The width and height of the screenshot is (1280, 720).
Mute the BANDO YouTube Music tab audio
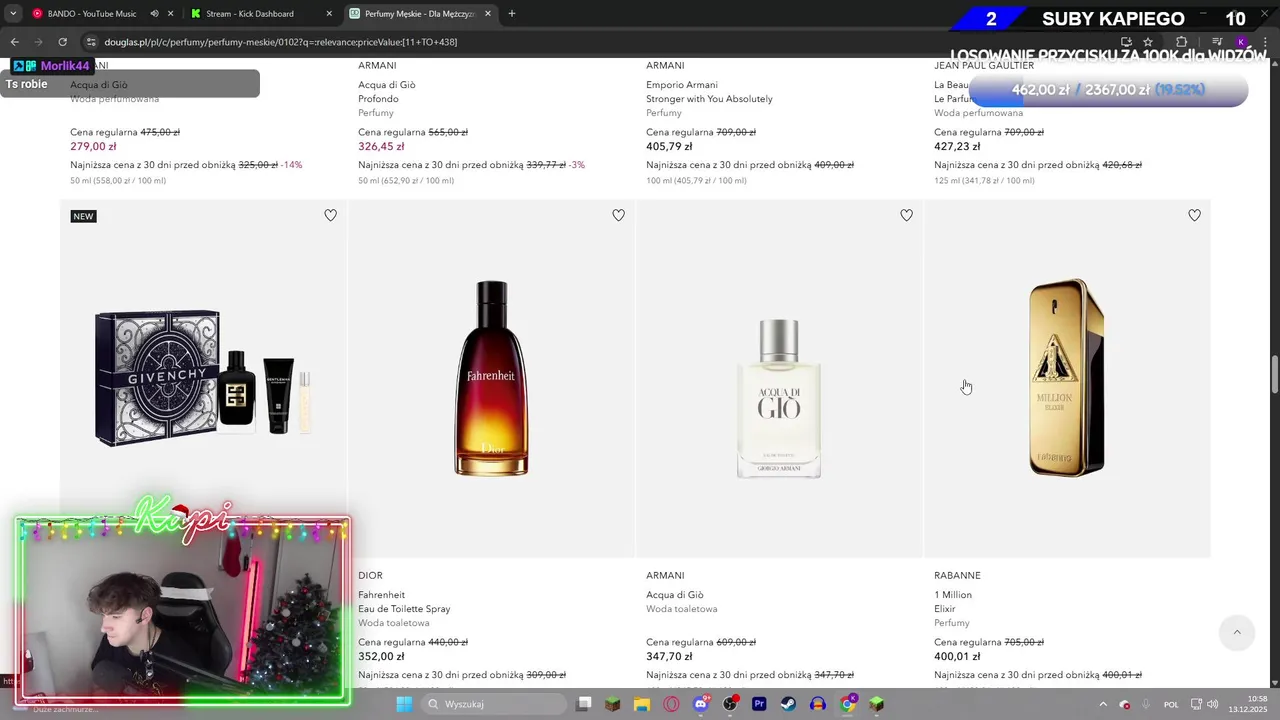154,14
